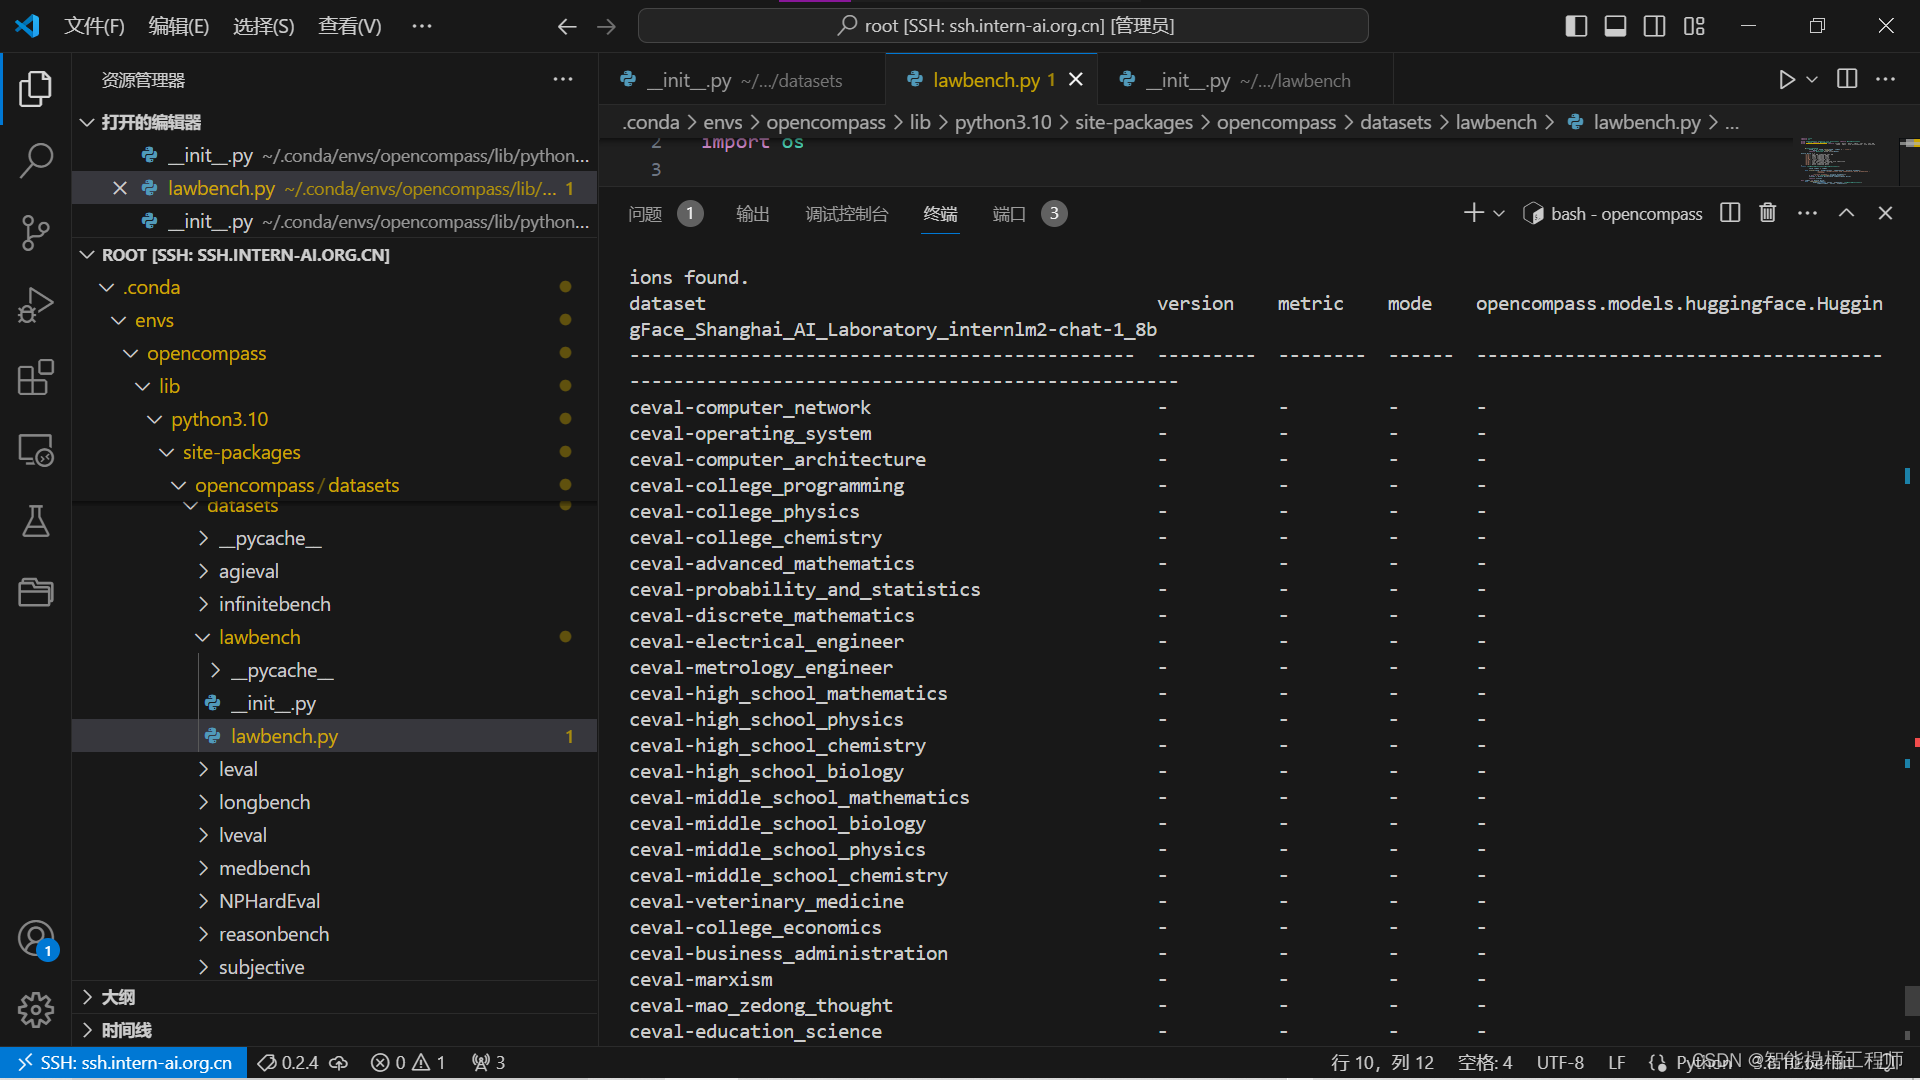1920x1080 pixels.
Task: Split the editor to the right
Action: (1847, 79)
